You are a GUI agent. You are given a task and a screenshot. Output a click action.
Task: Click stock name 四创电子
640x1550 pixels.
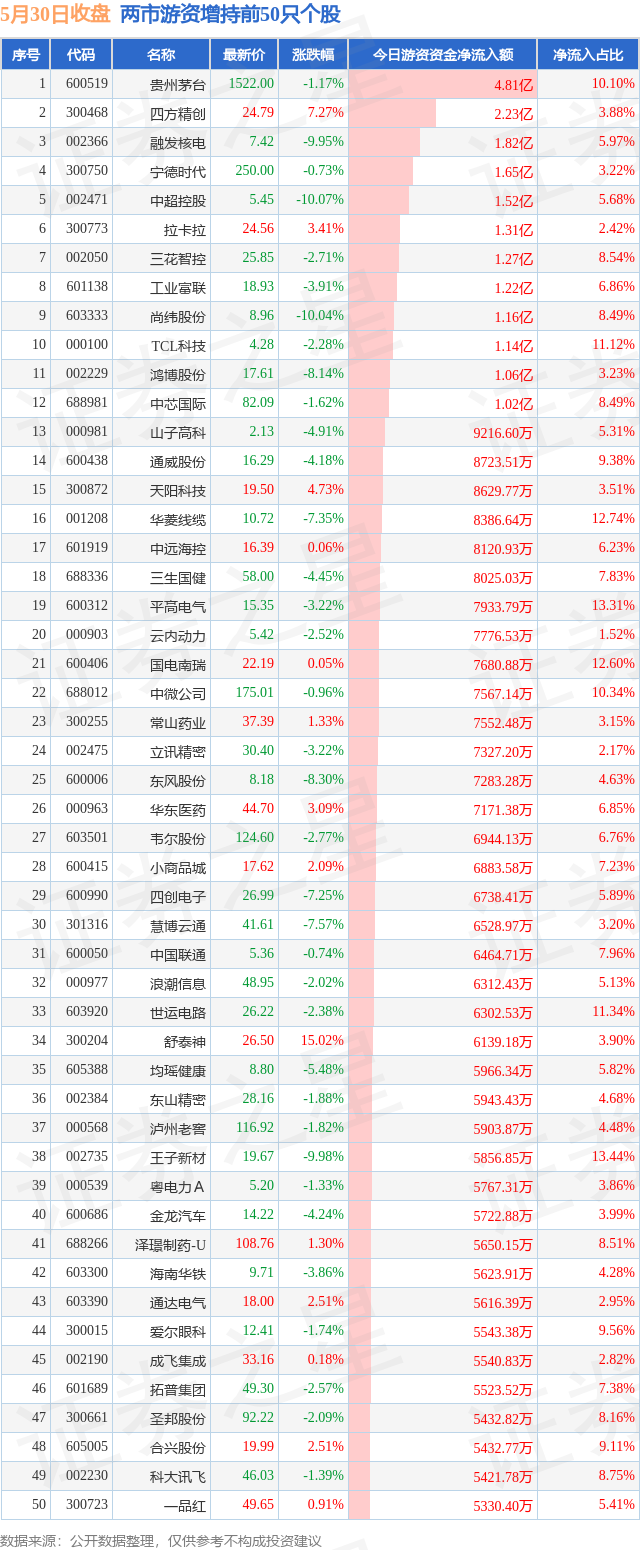tap(178, 897)
